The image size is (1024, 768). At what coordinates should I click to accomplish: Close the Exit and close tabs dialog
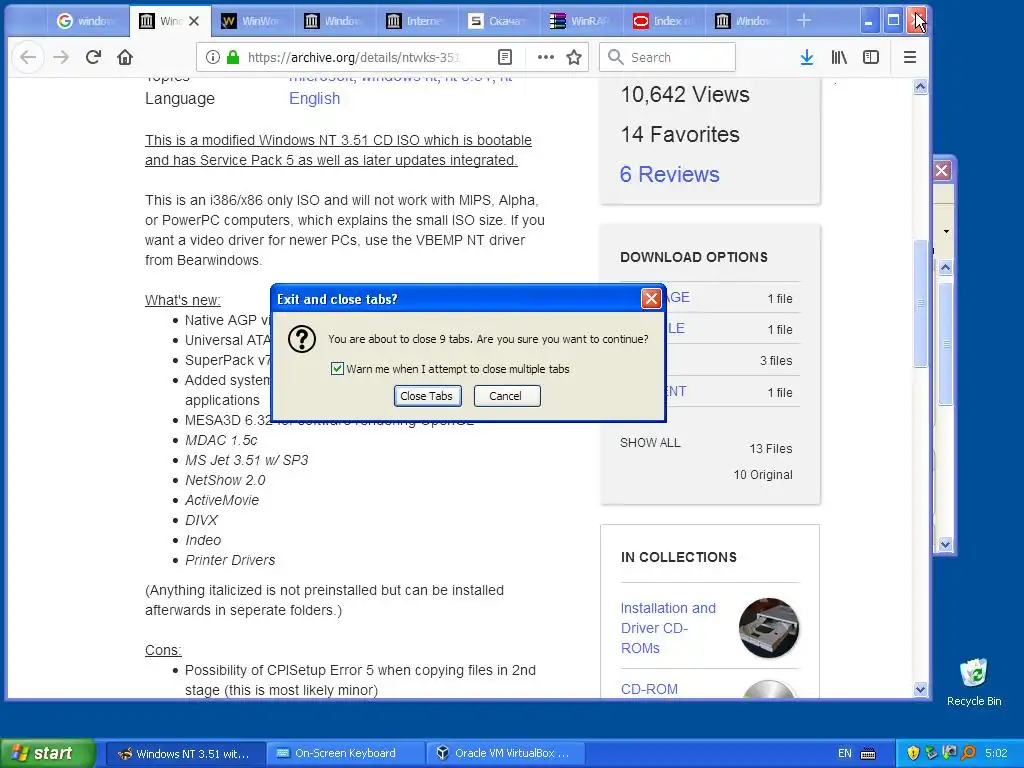point(650,299)
